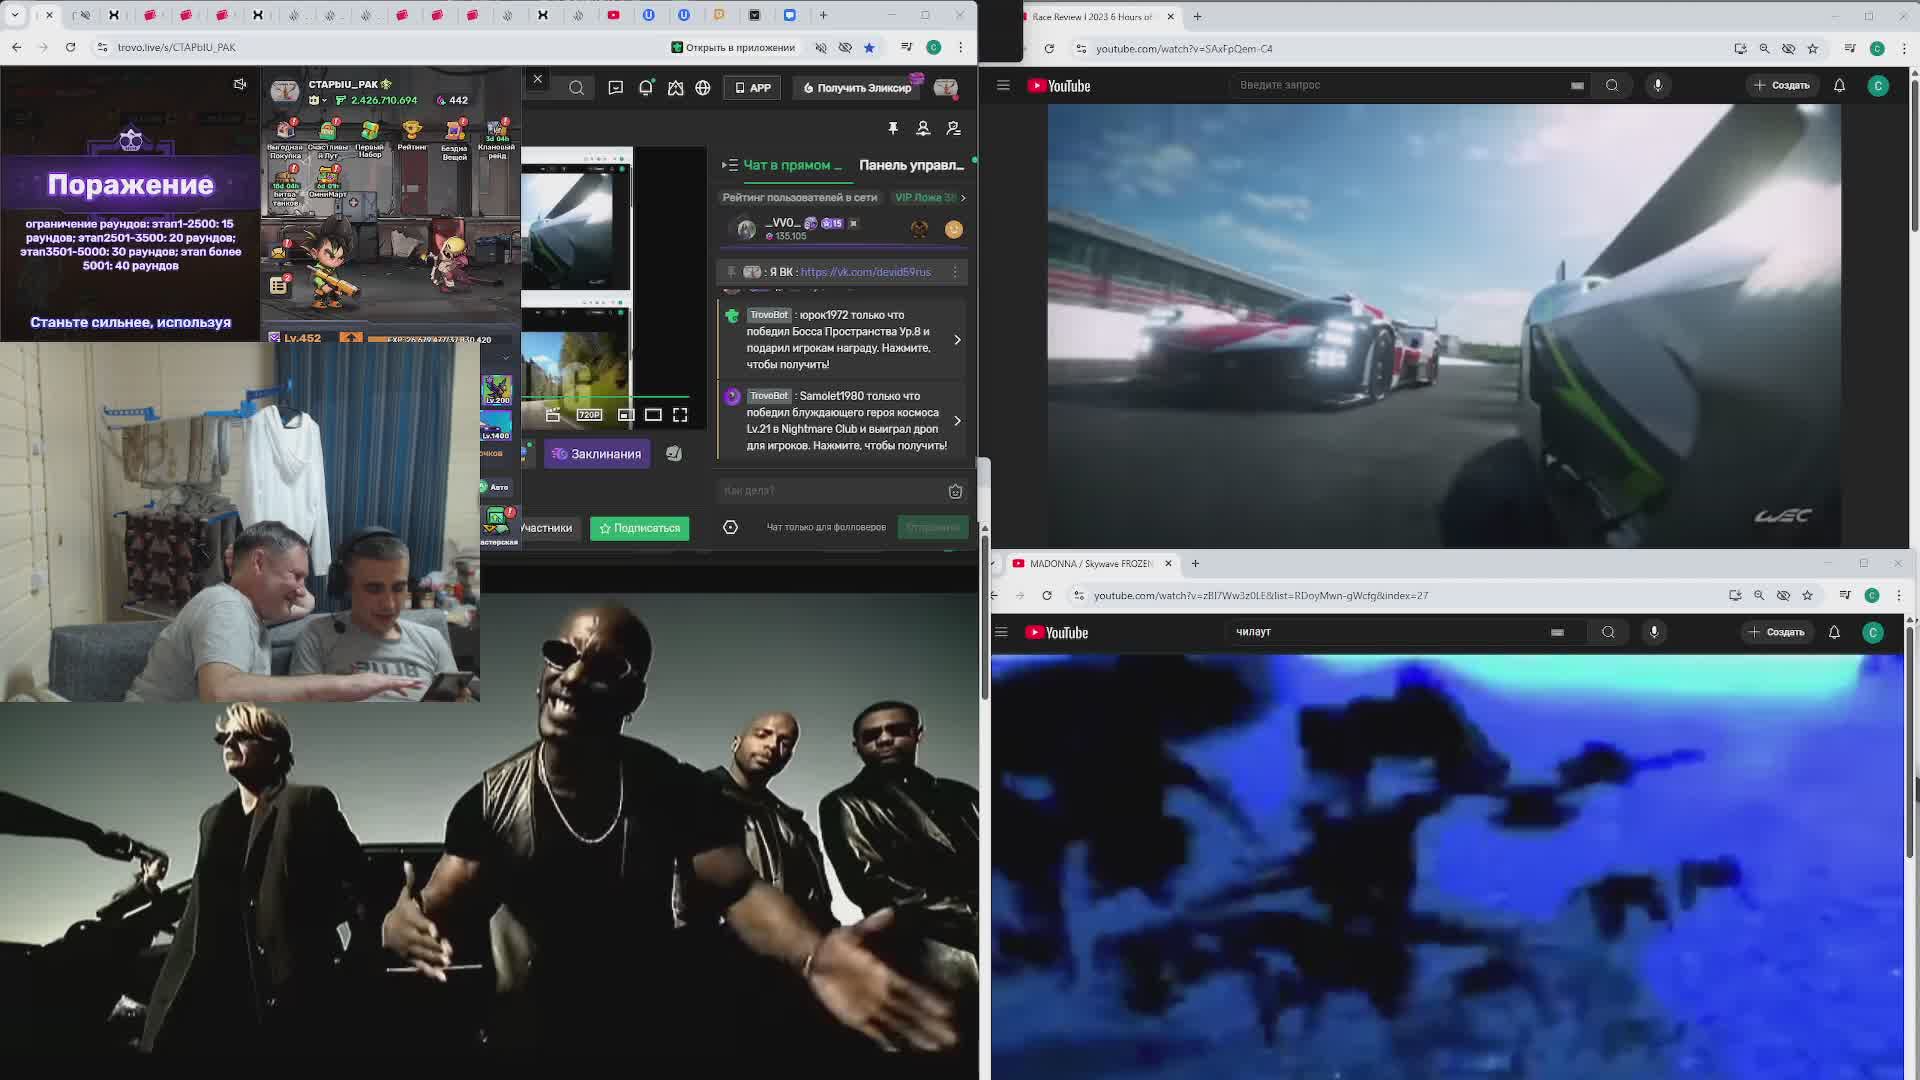Click the pin icon above chat
1920x1080 pixels.
(893, 128)
